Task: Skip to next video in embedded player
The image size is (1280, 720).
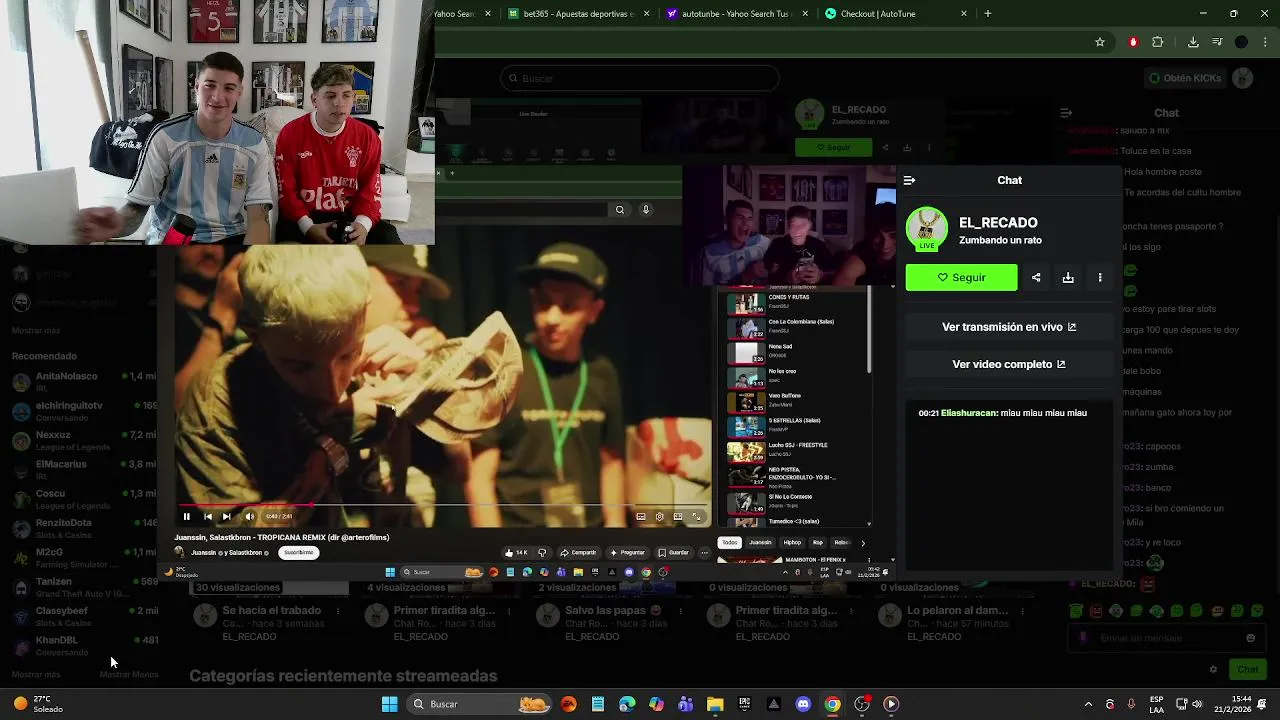Action: point(226,517)
